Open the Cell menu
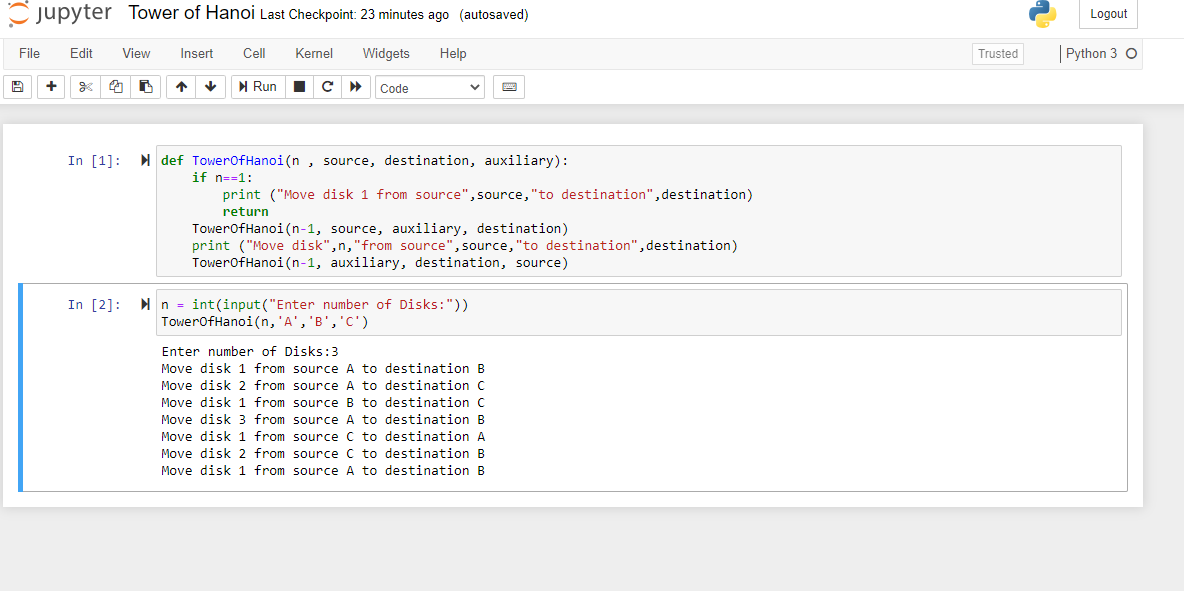Image resolution: width=1184 pixels, height=591 pixels. point(254,54)
